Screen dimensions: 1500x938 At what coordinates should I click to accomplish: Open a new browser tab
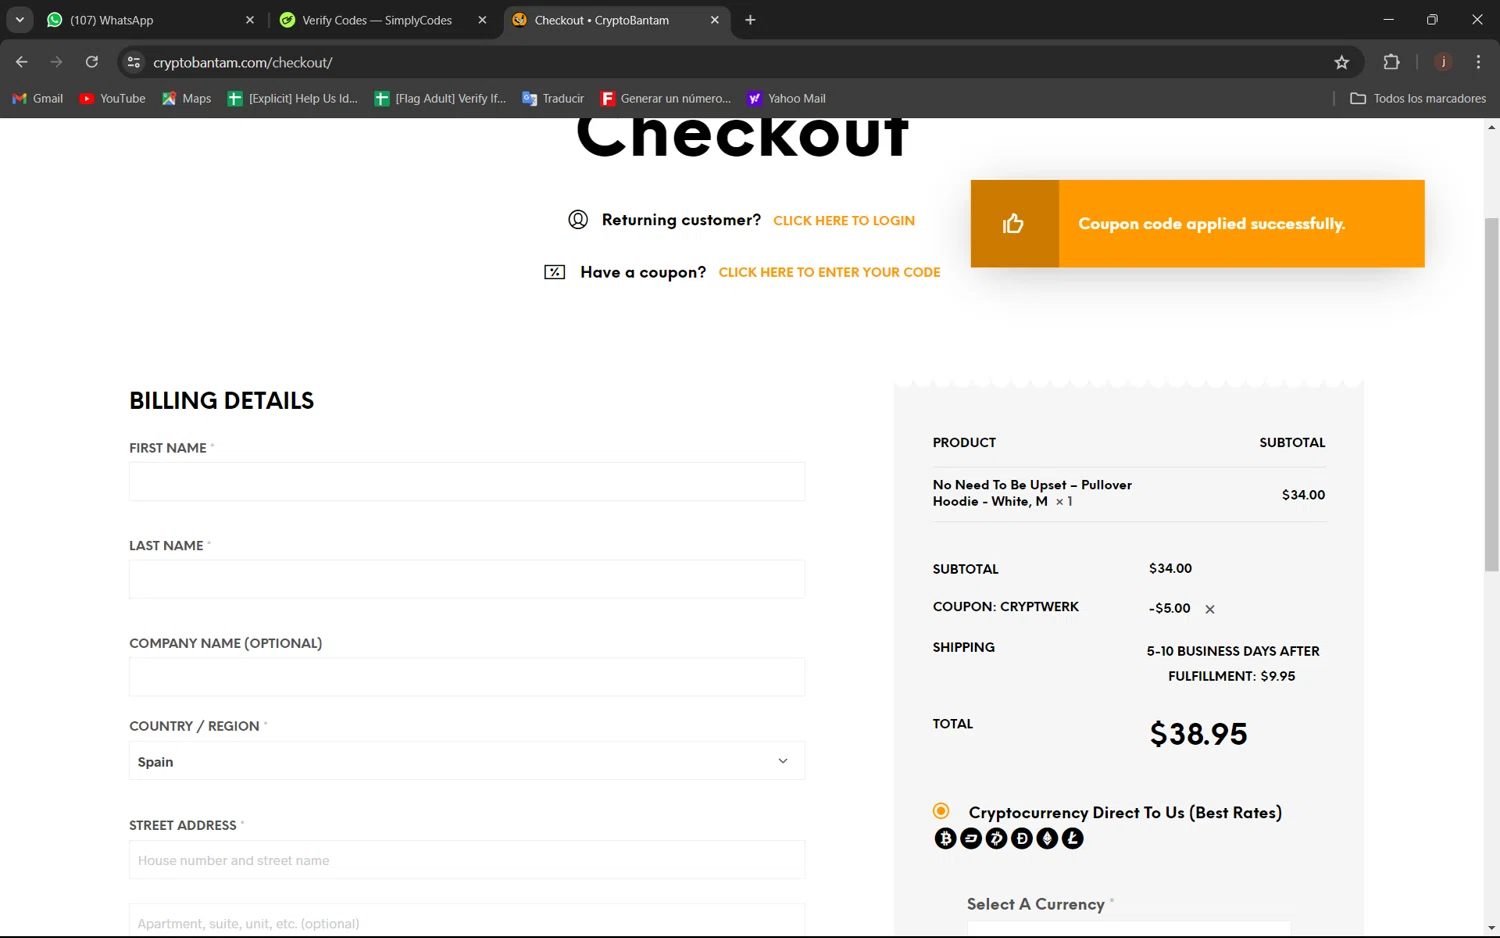(x=750, y=20)
